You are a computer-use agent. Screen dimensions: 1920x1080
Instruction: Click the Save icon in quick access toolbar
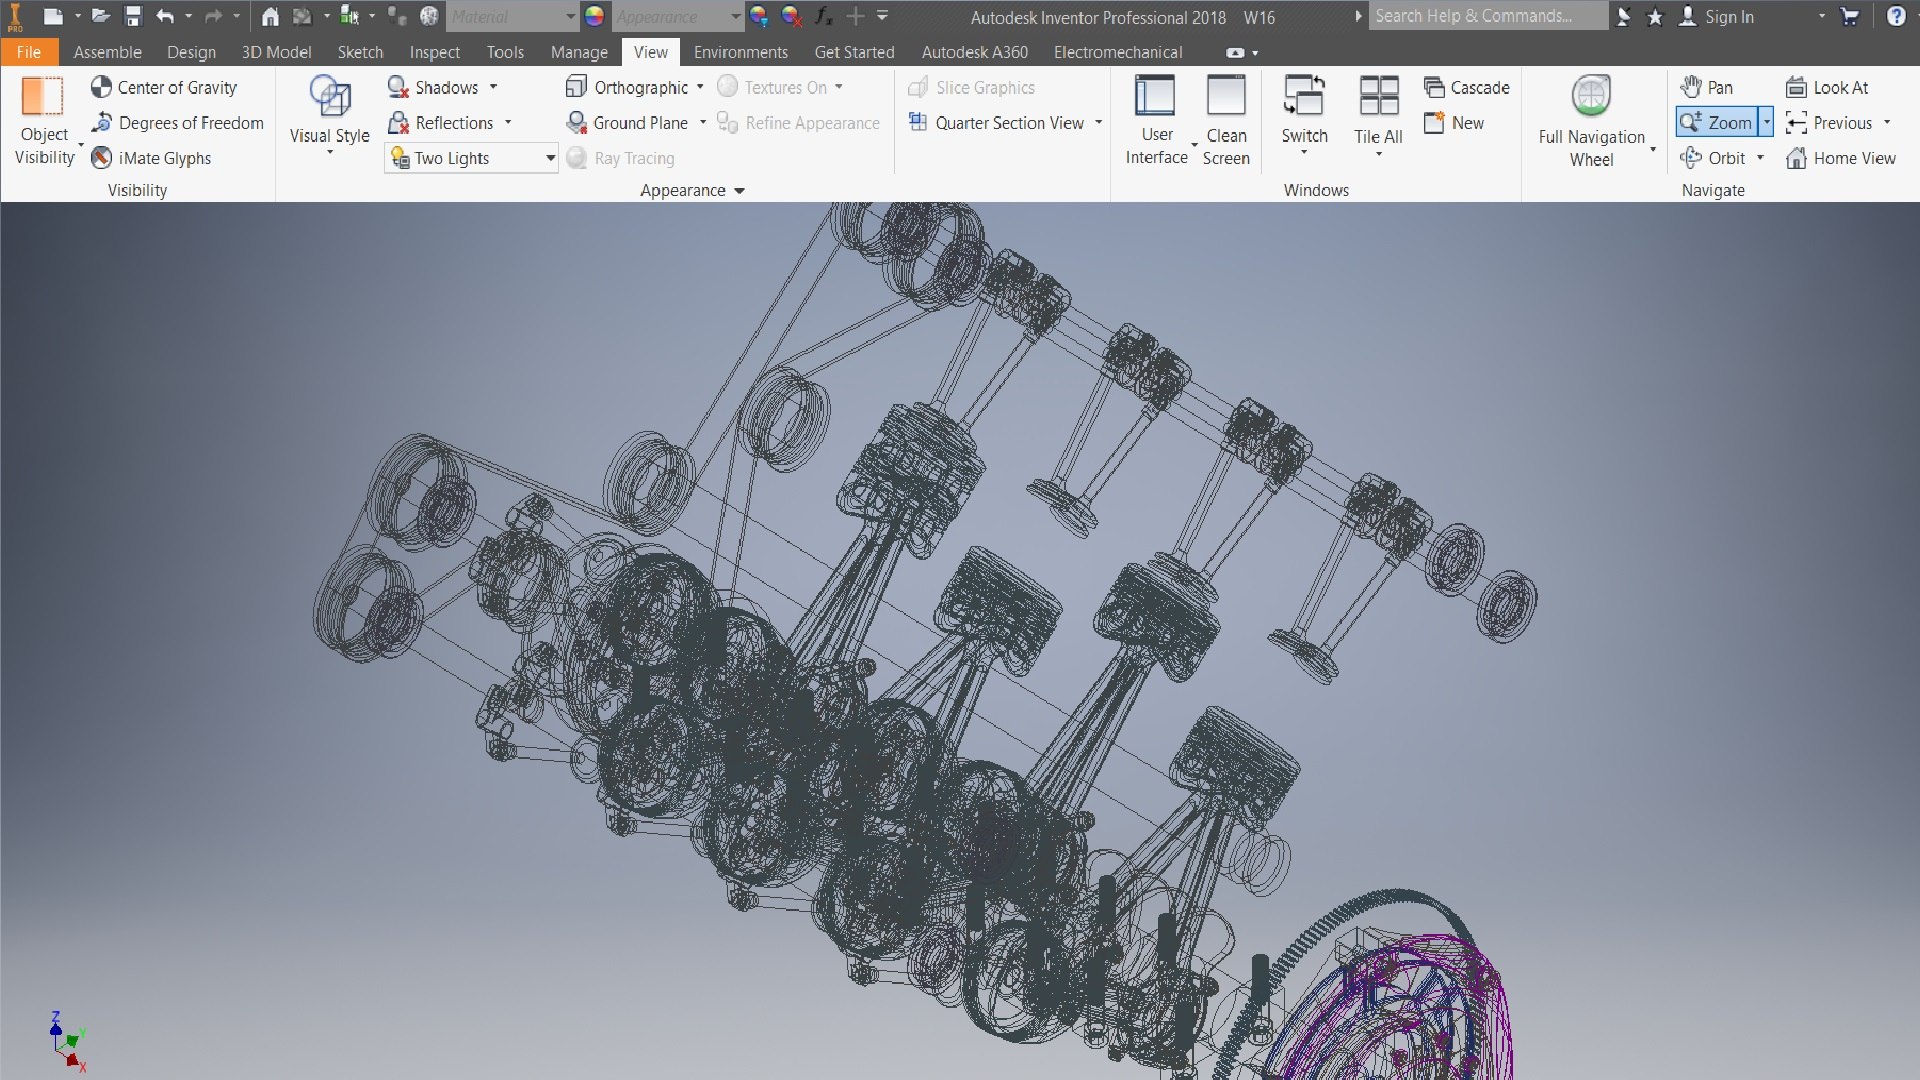[x=133, y=16]
